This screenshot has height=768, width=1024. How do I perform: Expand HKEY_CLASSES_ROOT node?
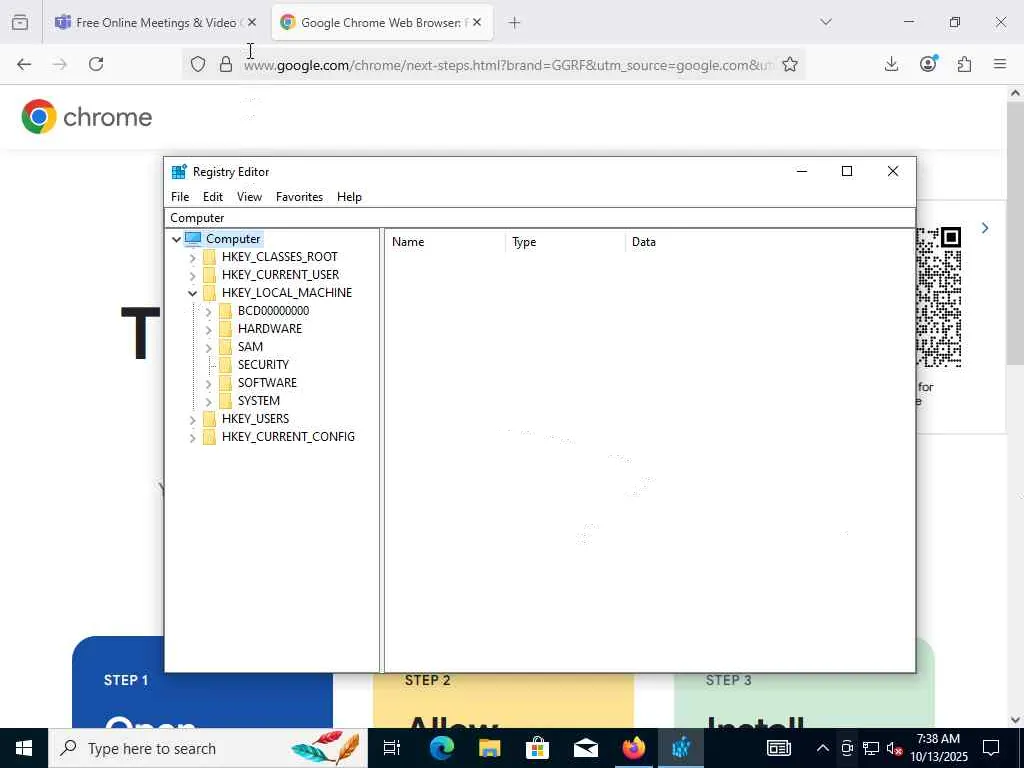(193, 258)
